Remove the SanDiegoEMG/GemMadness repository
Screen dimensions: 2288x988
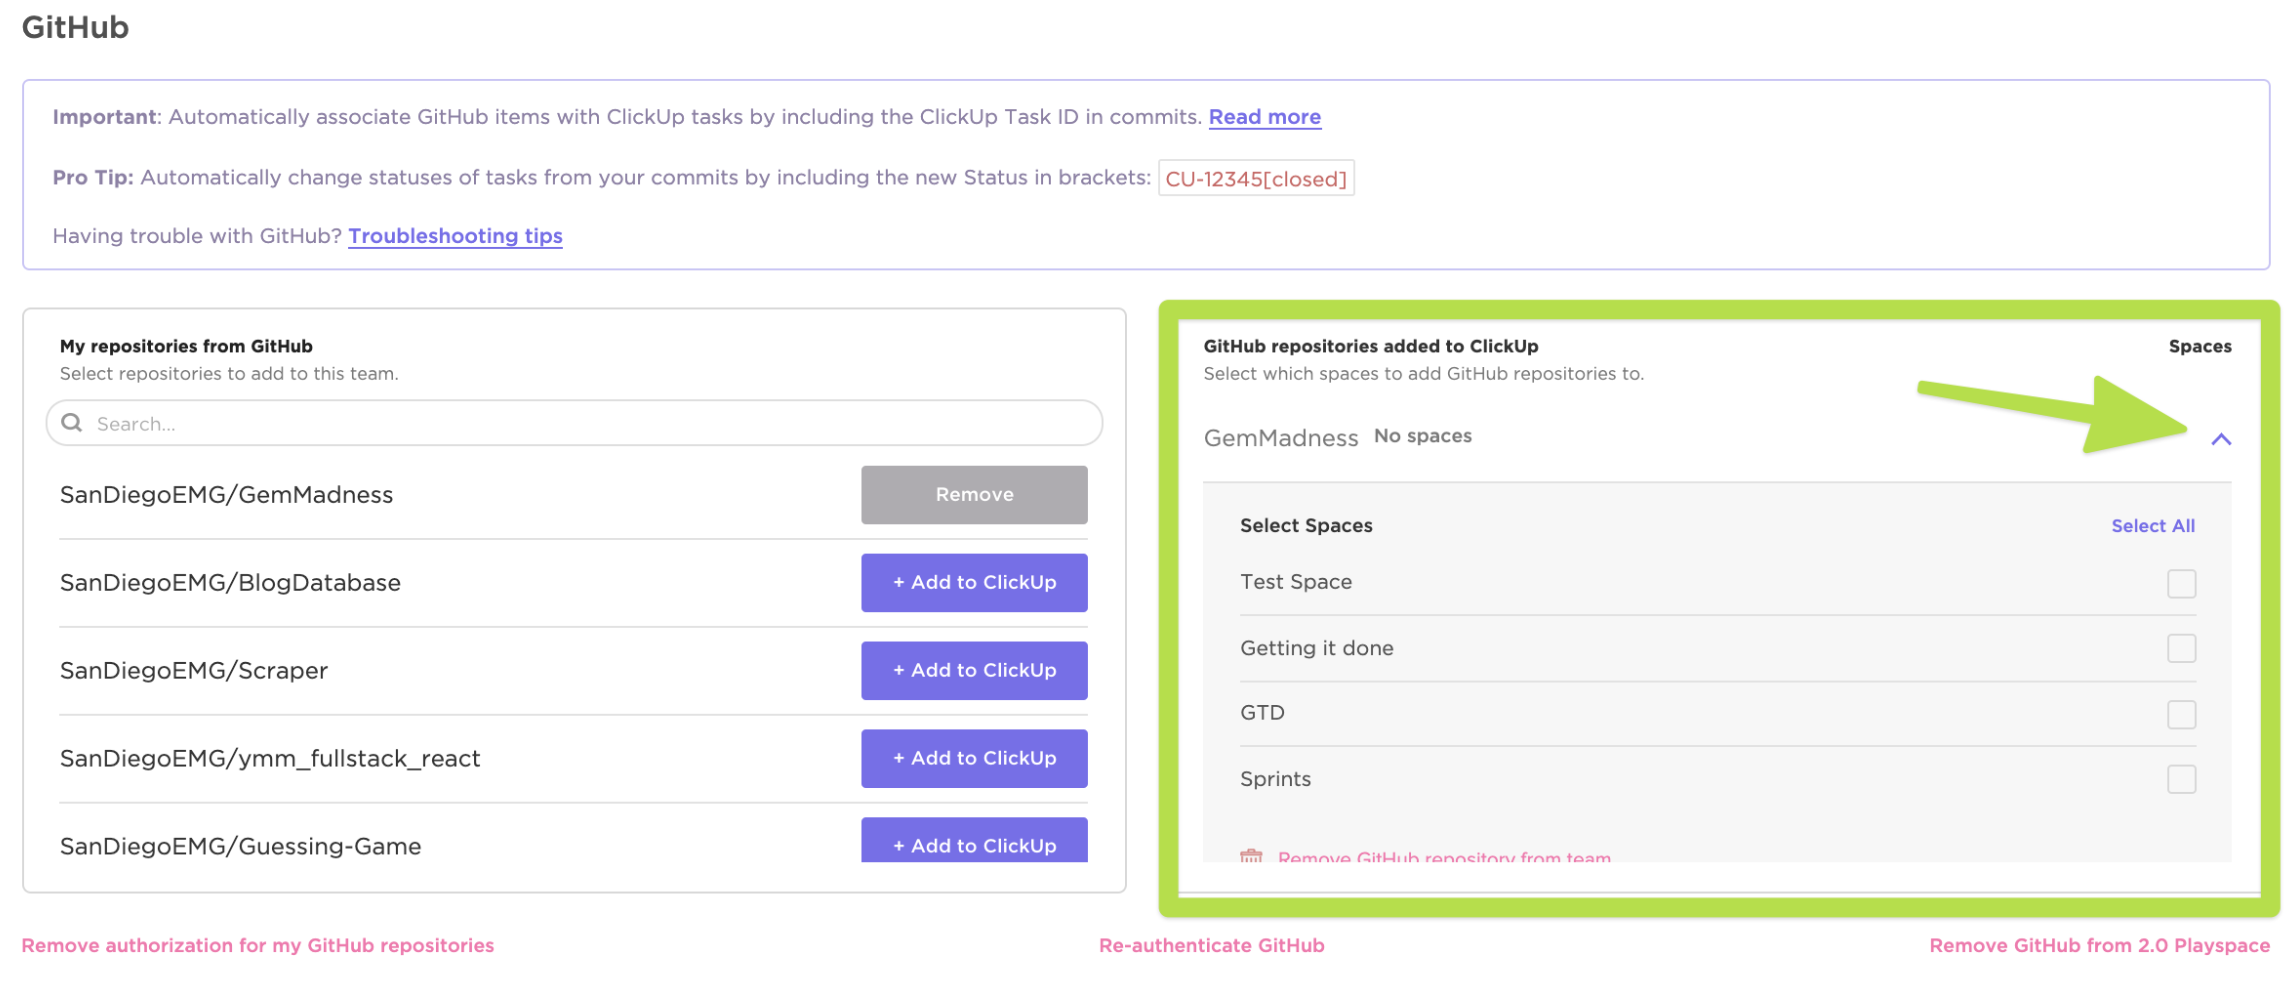point(973,495)
